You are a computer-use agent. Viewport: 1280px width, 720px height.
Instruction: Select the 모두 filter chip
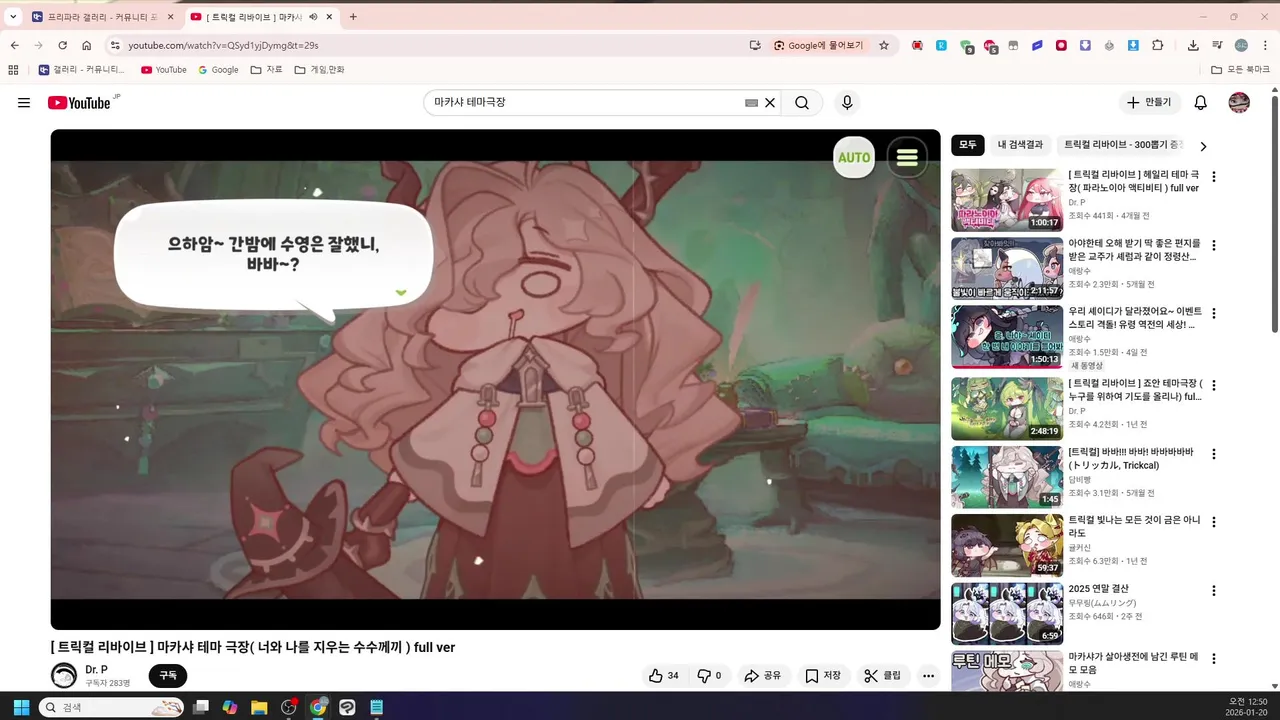(967, 145)
